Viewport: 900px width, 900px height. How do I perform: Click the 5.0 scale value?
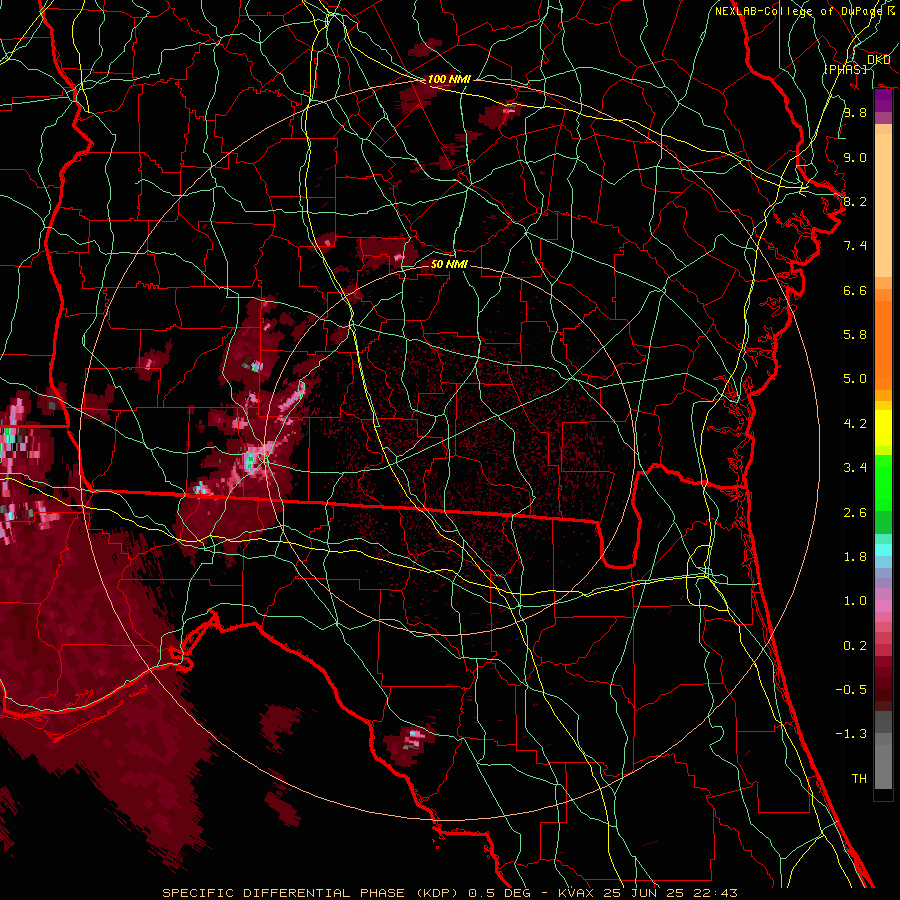855,379
